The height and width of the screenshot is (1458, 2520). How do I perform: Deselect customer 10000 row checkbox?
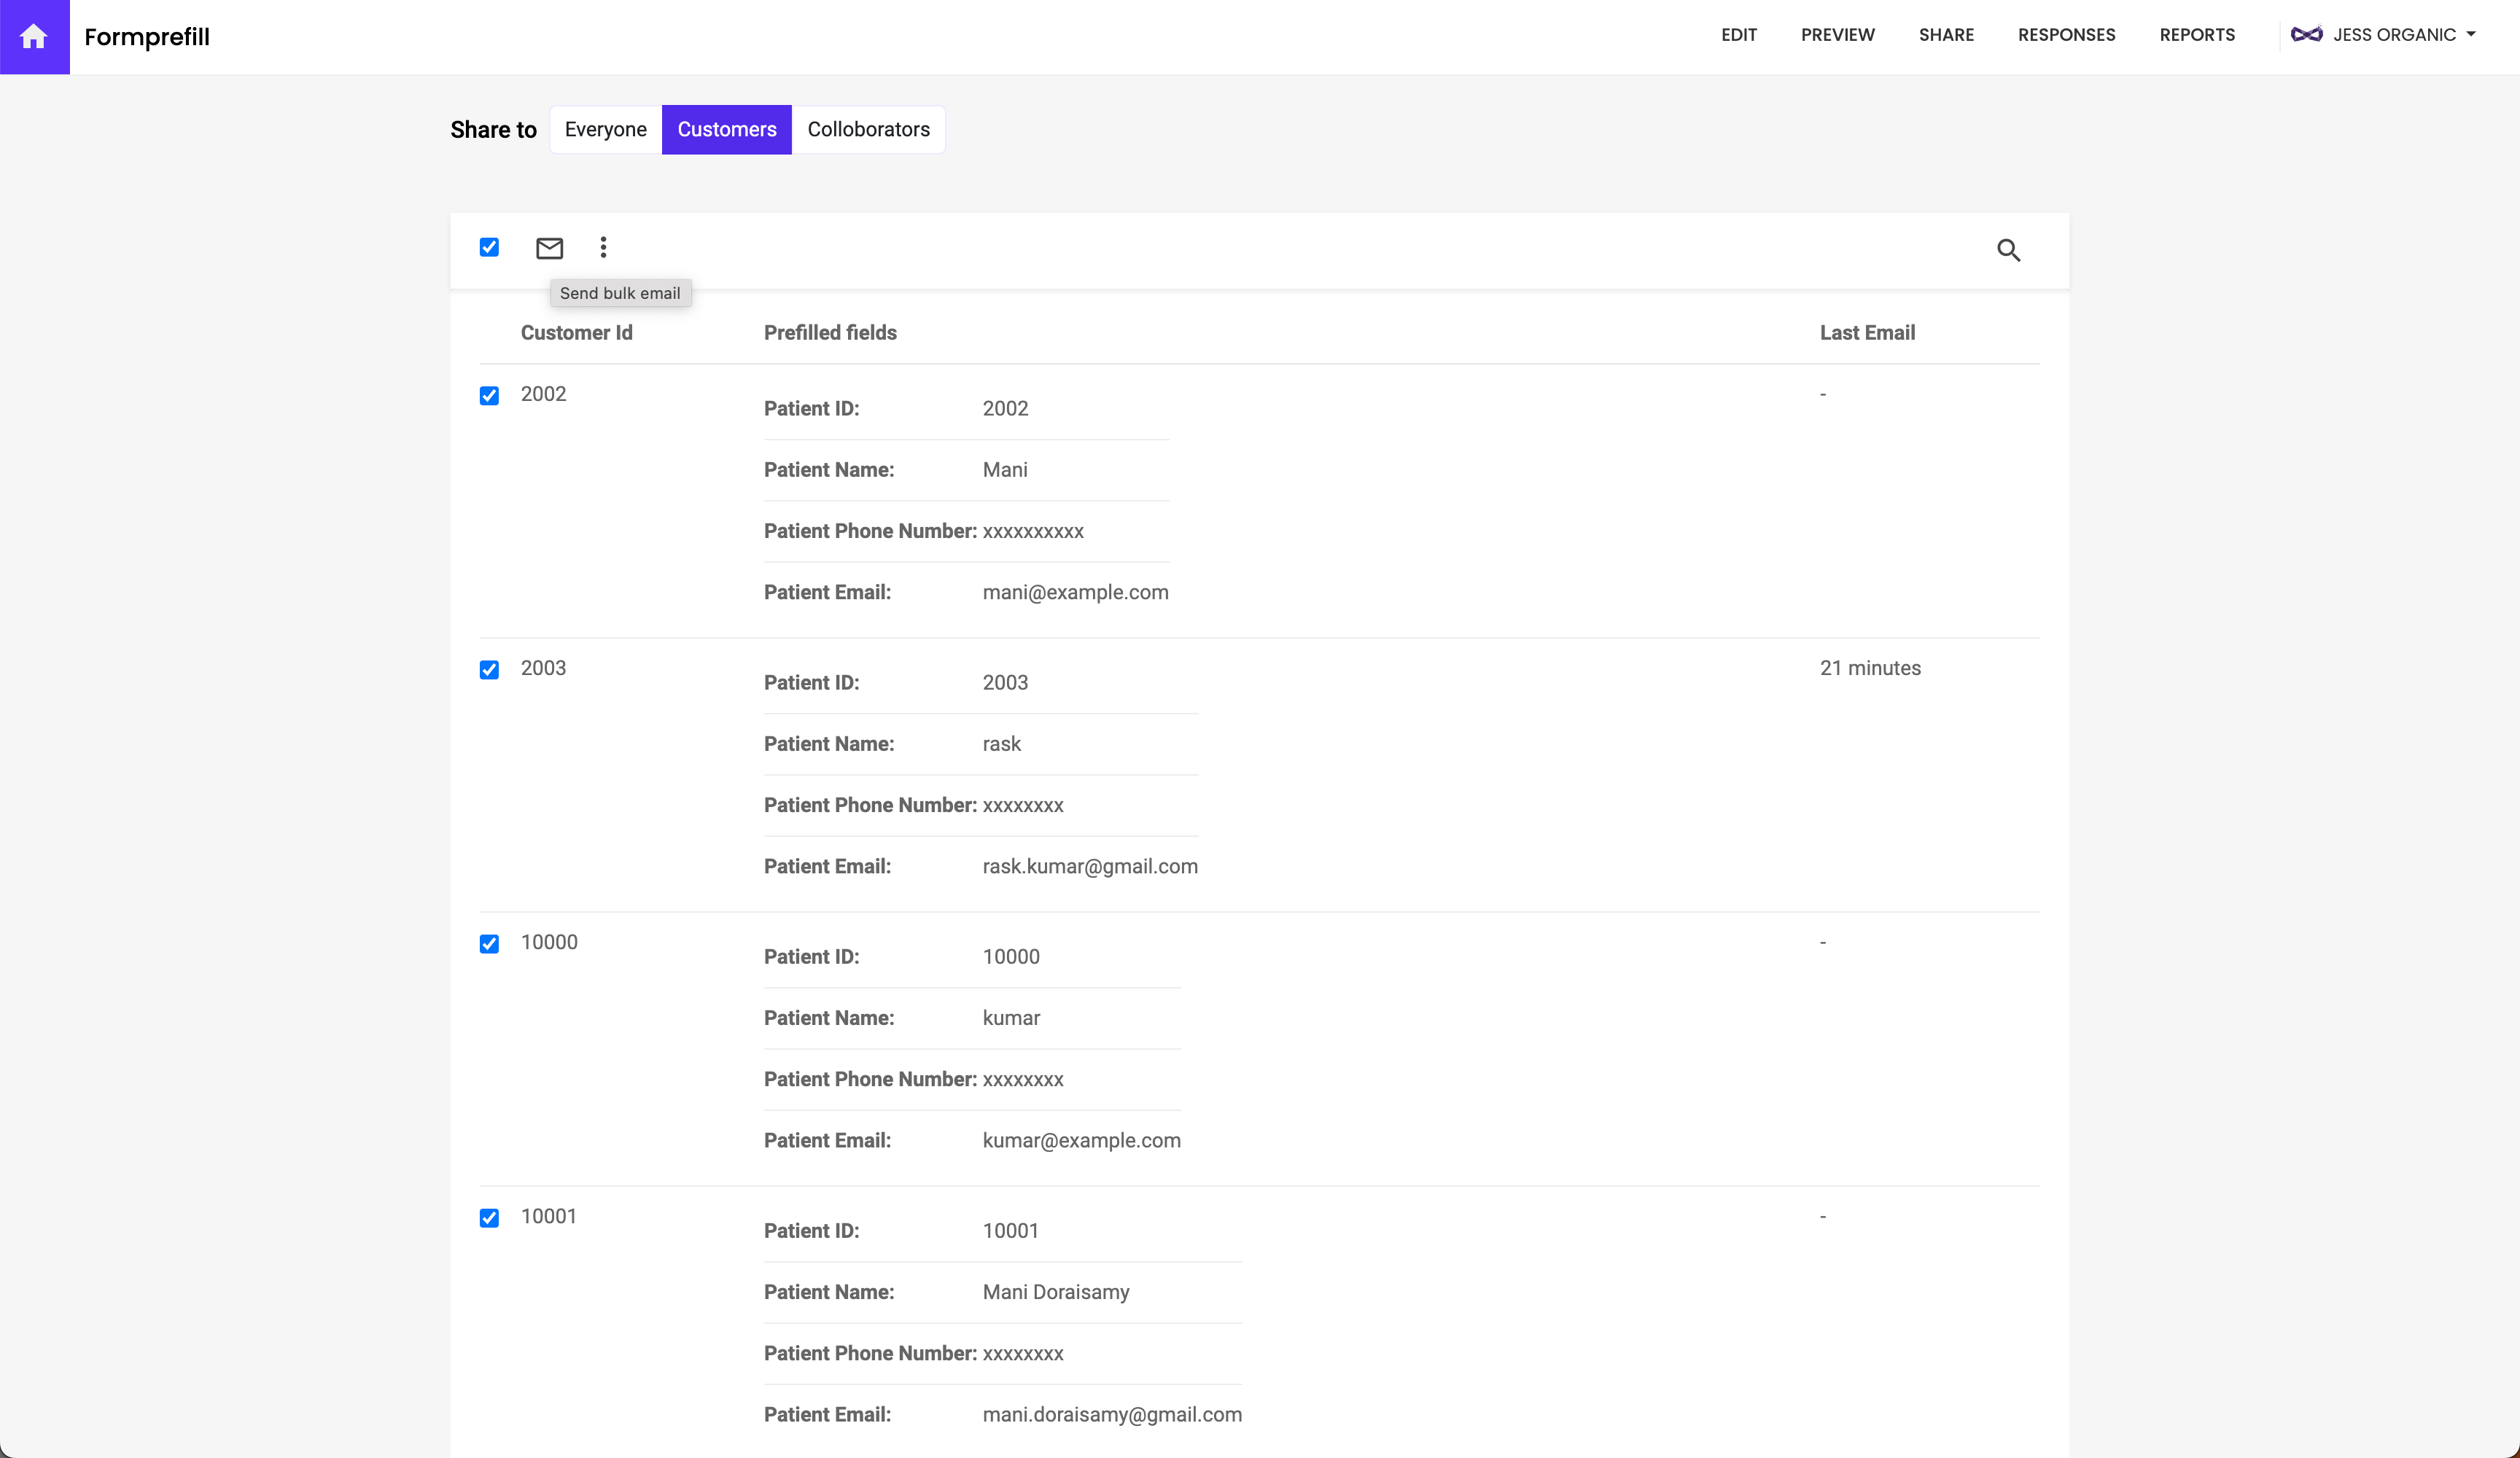pyautogui.click(x=489, y=944)
